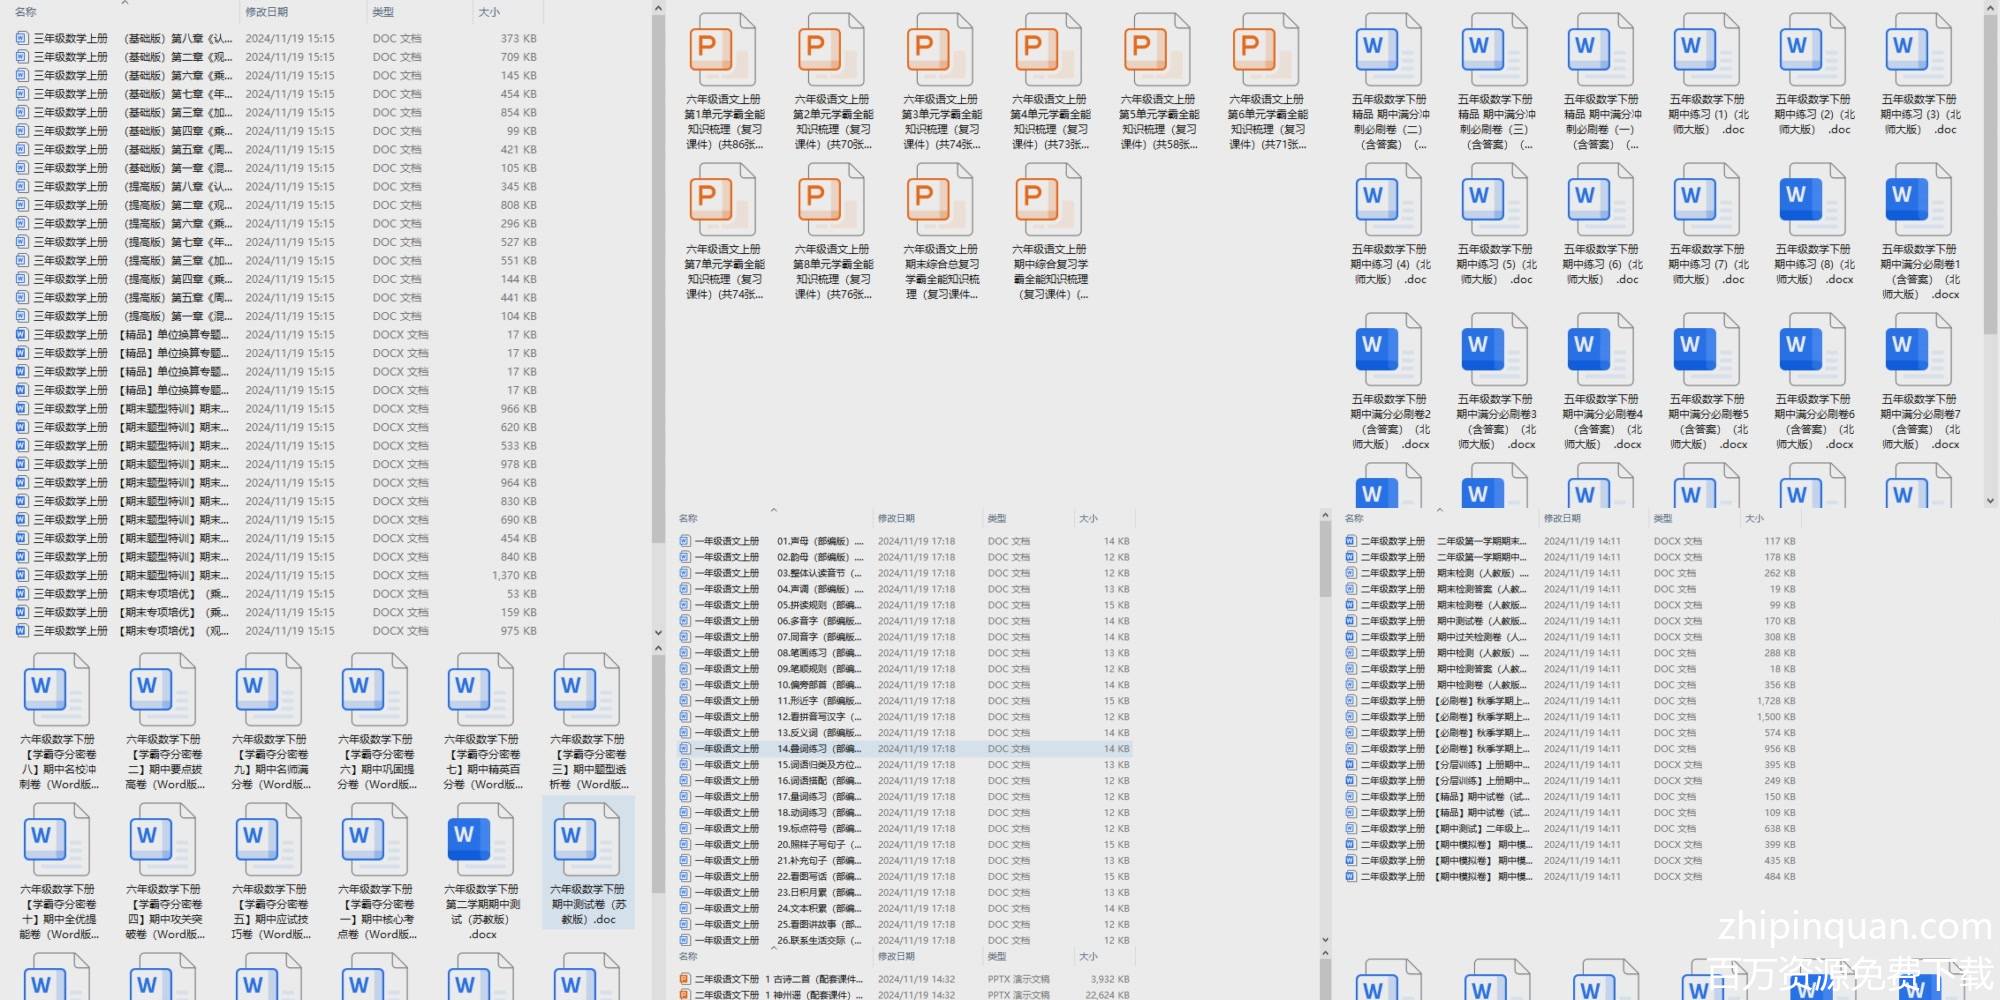Open 六年级语文上册 第1单元 PowerPoint file icon
The height and width of the screenshot is (1000, 2000).
coord(723,51)
